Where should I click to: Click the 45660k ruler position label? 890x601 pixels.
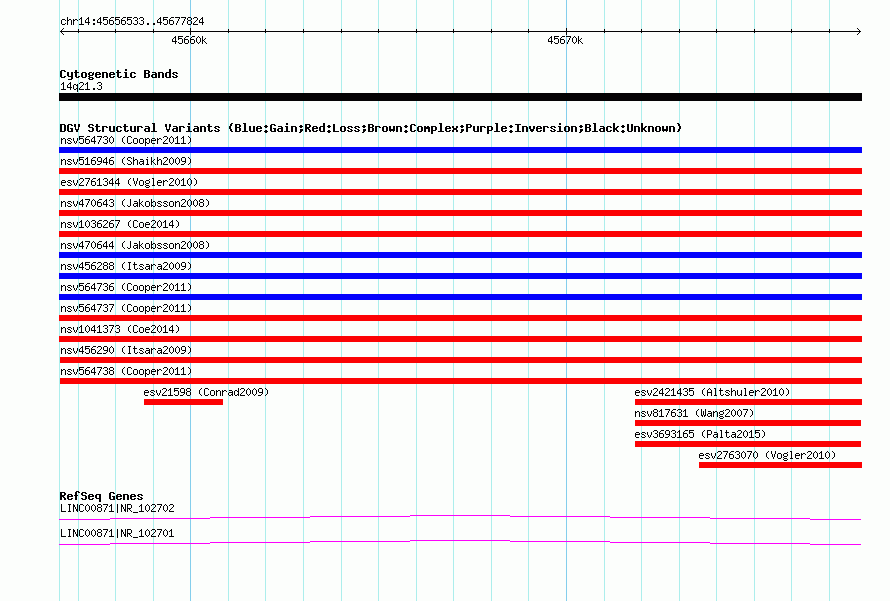(x=189, y=40)
